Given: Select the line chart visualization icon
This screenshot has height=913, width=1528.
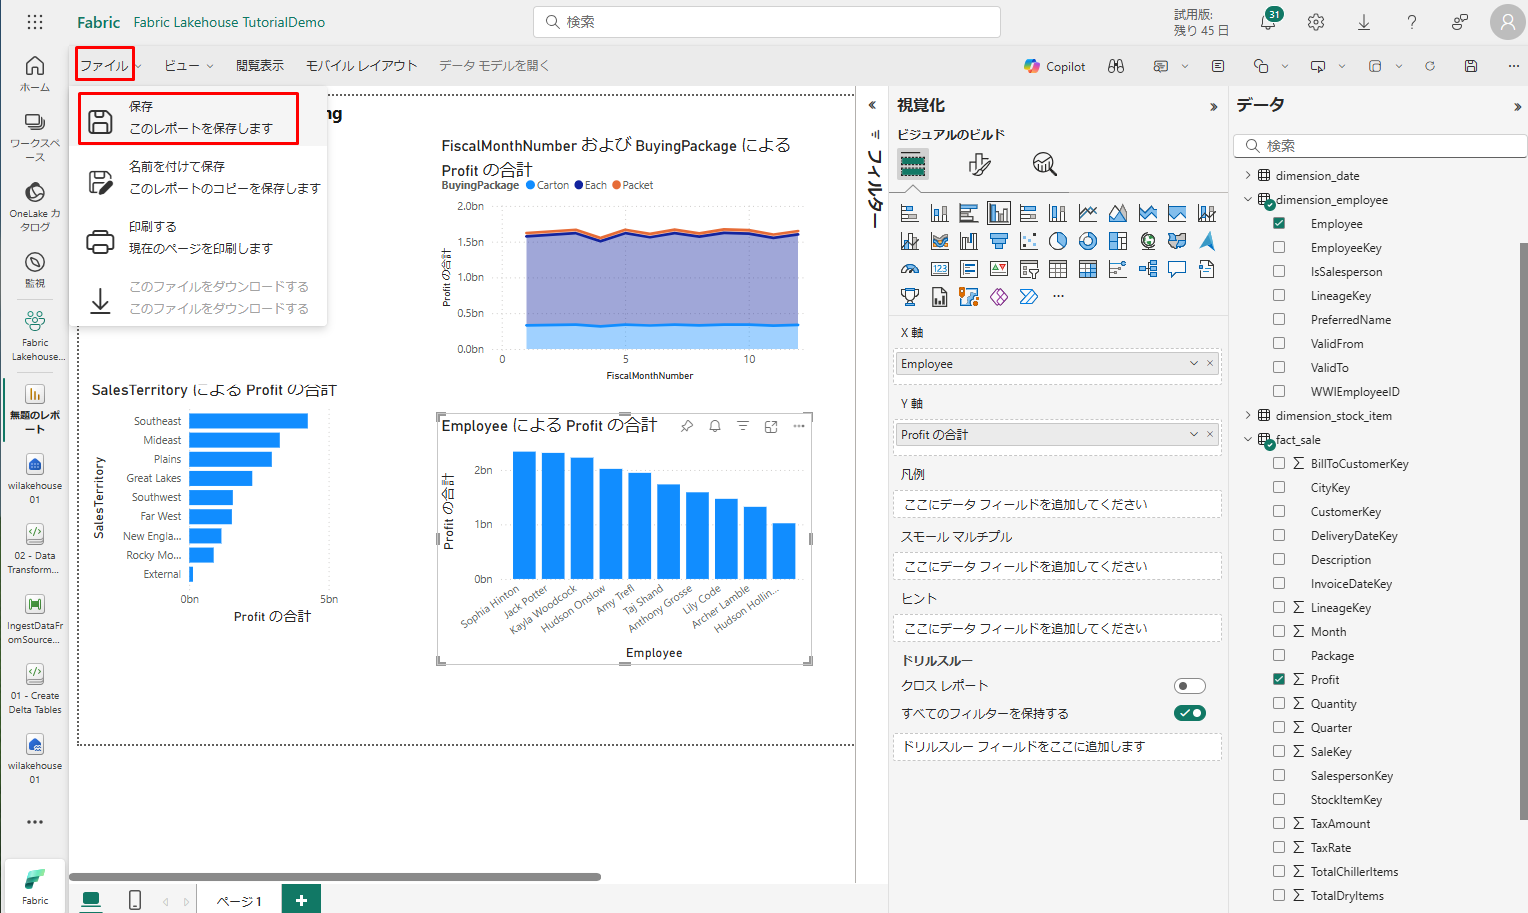Looking at the screenshot, I should point(1088,213).
